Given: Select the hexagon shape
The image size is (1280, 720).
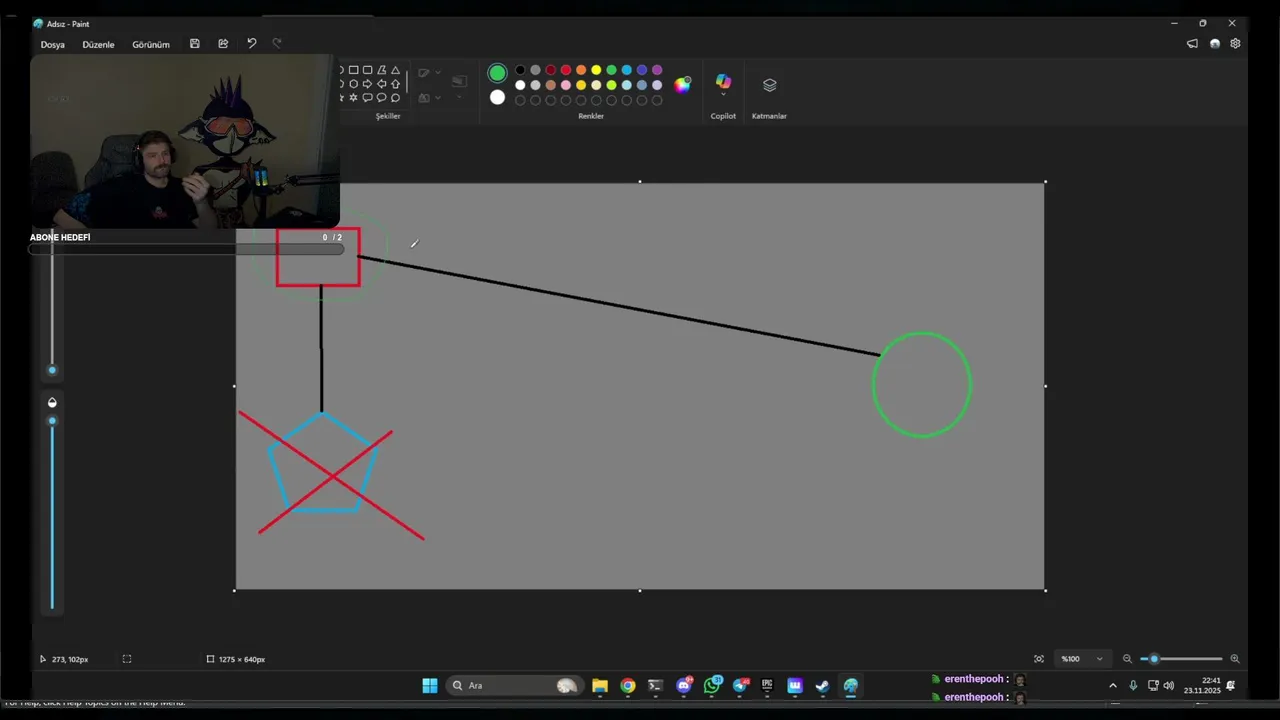Looking at the screenshot, I should 354,84.
